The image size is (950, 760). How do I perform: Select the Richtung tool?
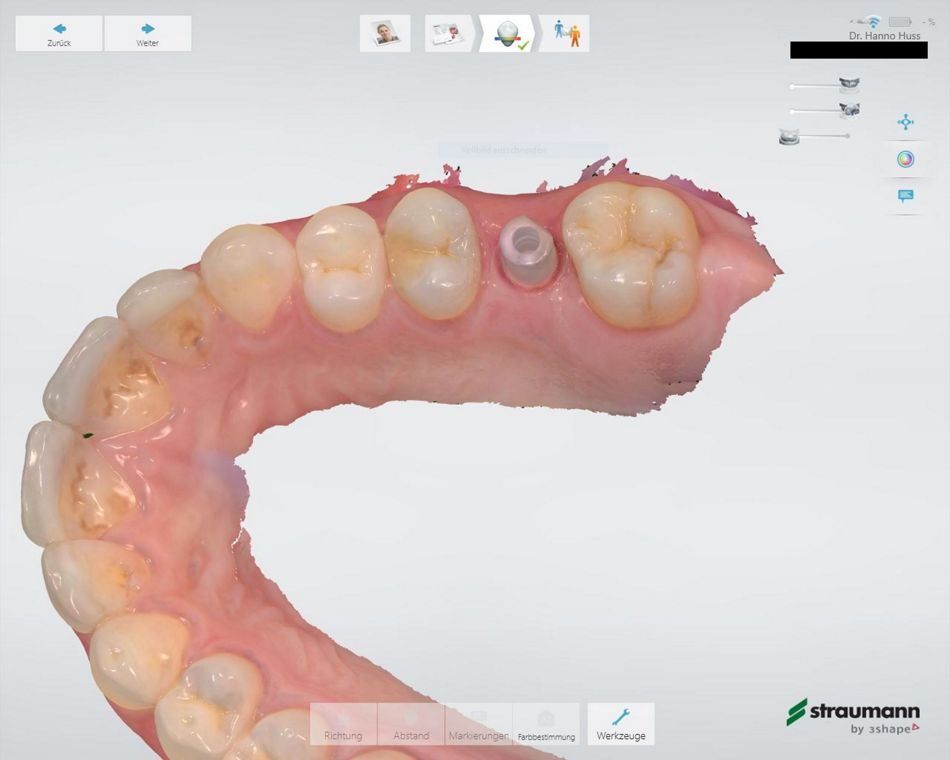(344, 724)
